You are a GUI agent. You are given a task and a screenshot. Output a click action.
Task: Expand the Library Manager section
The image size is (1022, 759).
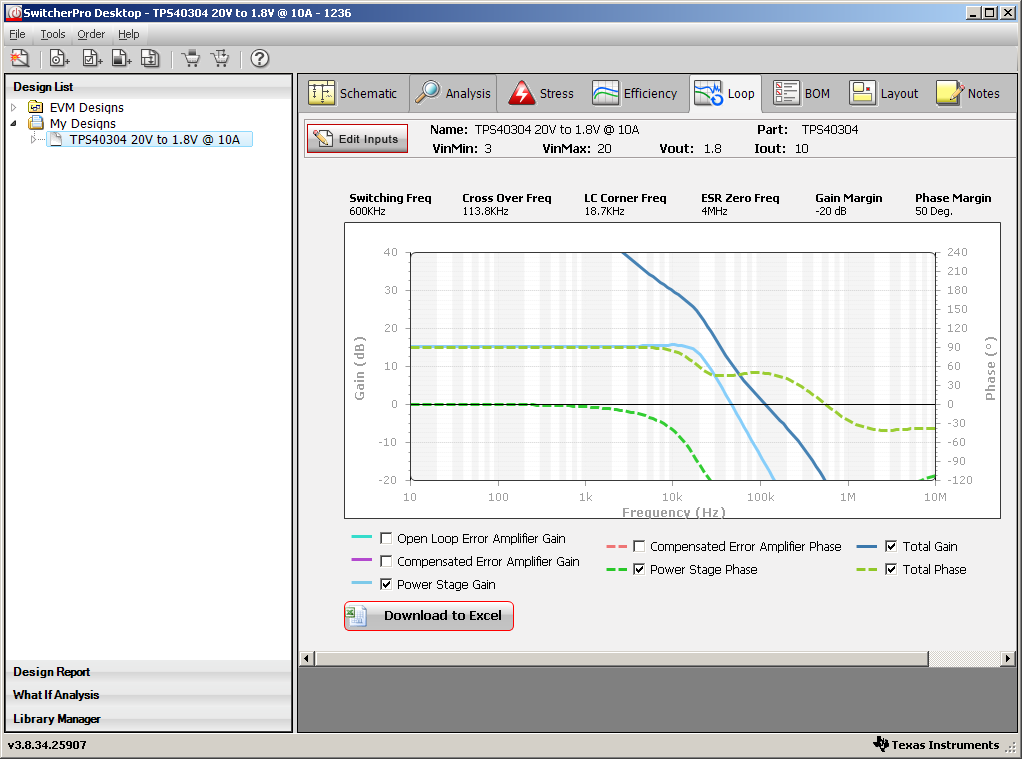[149, 719]
